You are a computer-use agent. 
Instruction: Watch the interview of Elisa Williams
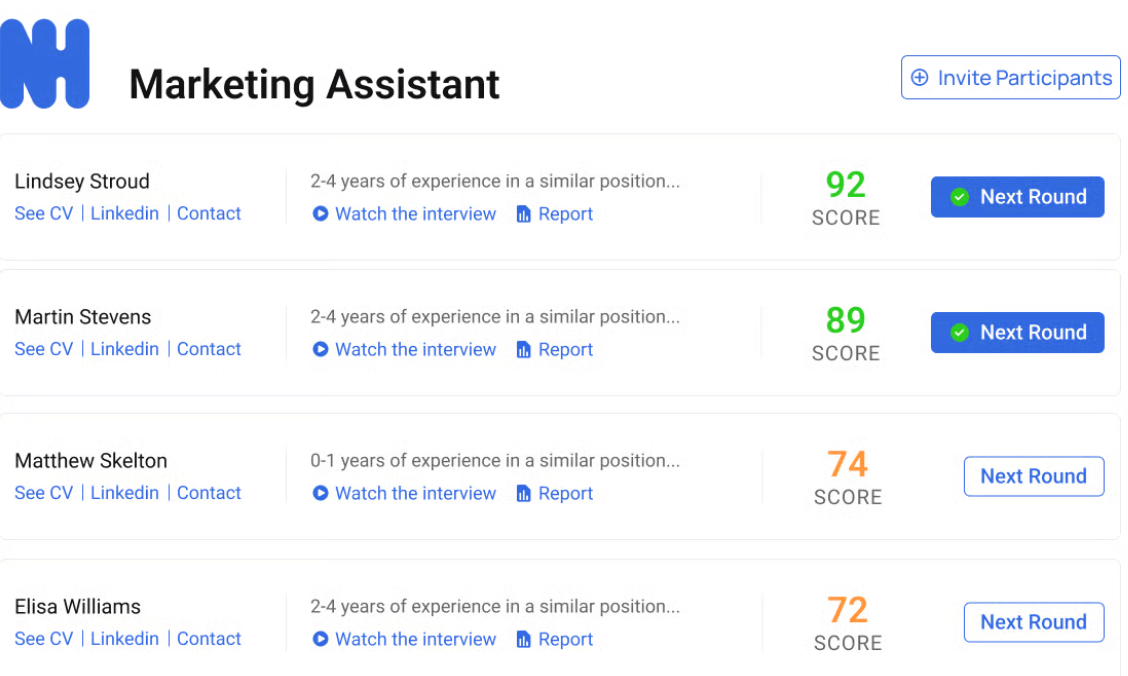click(x=415, y=639)
